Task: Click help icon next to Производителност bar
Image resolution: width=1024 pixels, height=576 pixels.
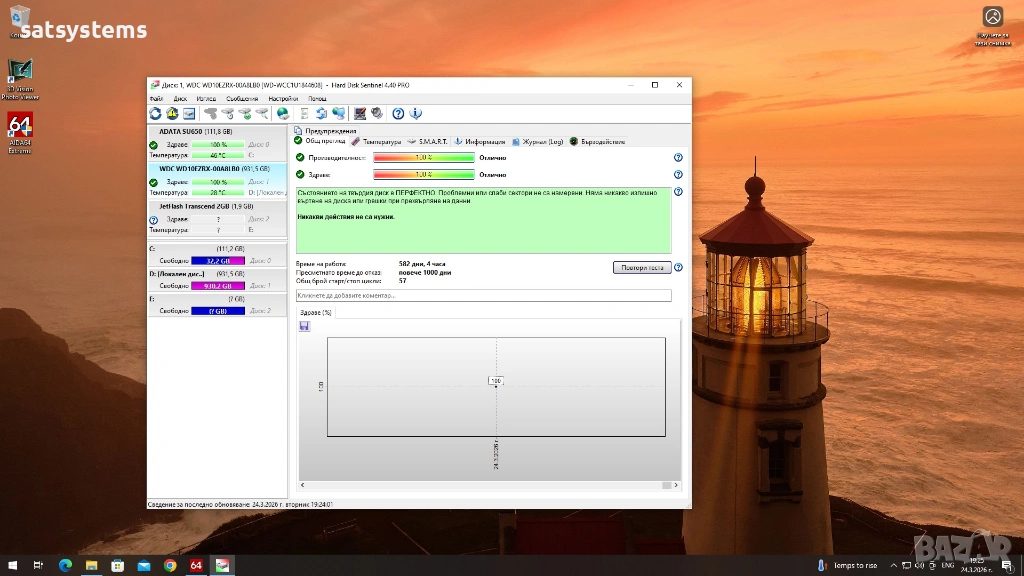Action: tap(678, 158)
